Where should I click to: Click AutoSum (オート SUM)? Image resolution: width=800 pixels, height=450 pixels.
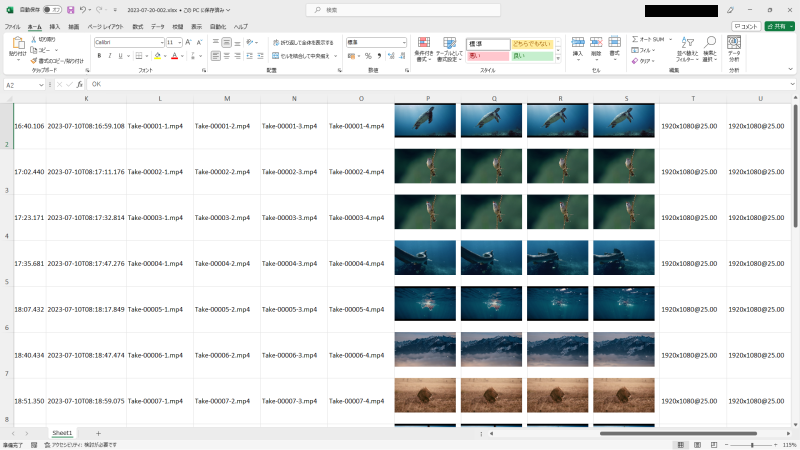point(648,39)
